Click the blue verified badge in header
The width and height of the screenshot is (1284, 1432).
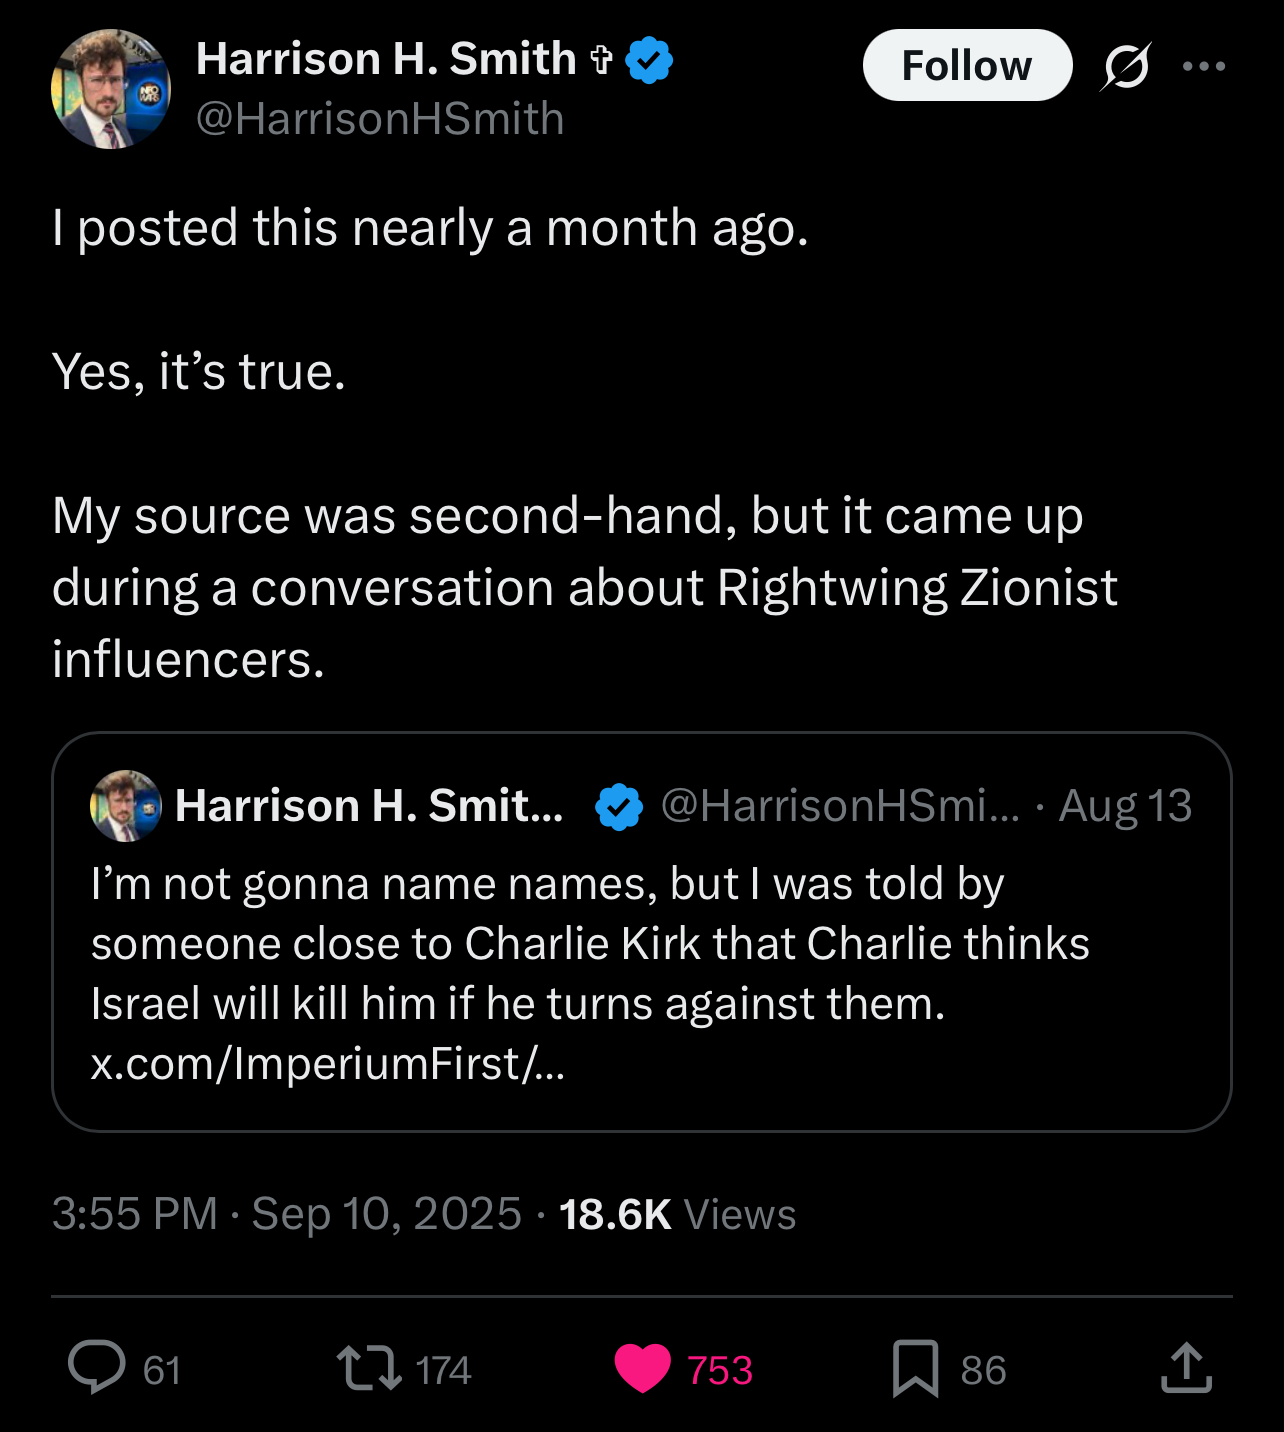[649, 60]
